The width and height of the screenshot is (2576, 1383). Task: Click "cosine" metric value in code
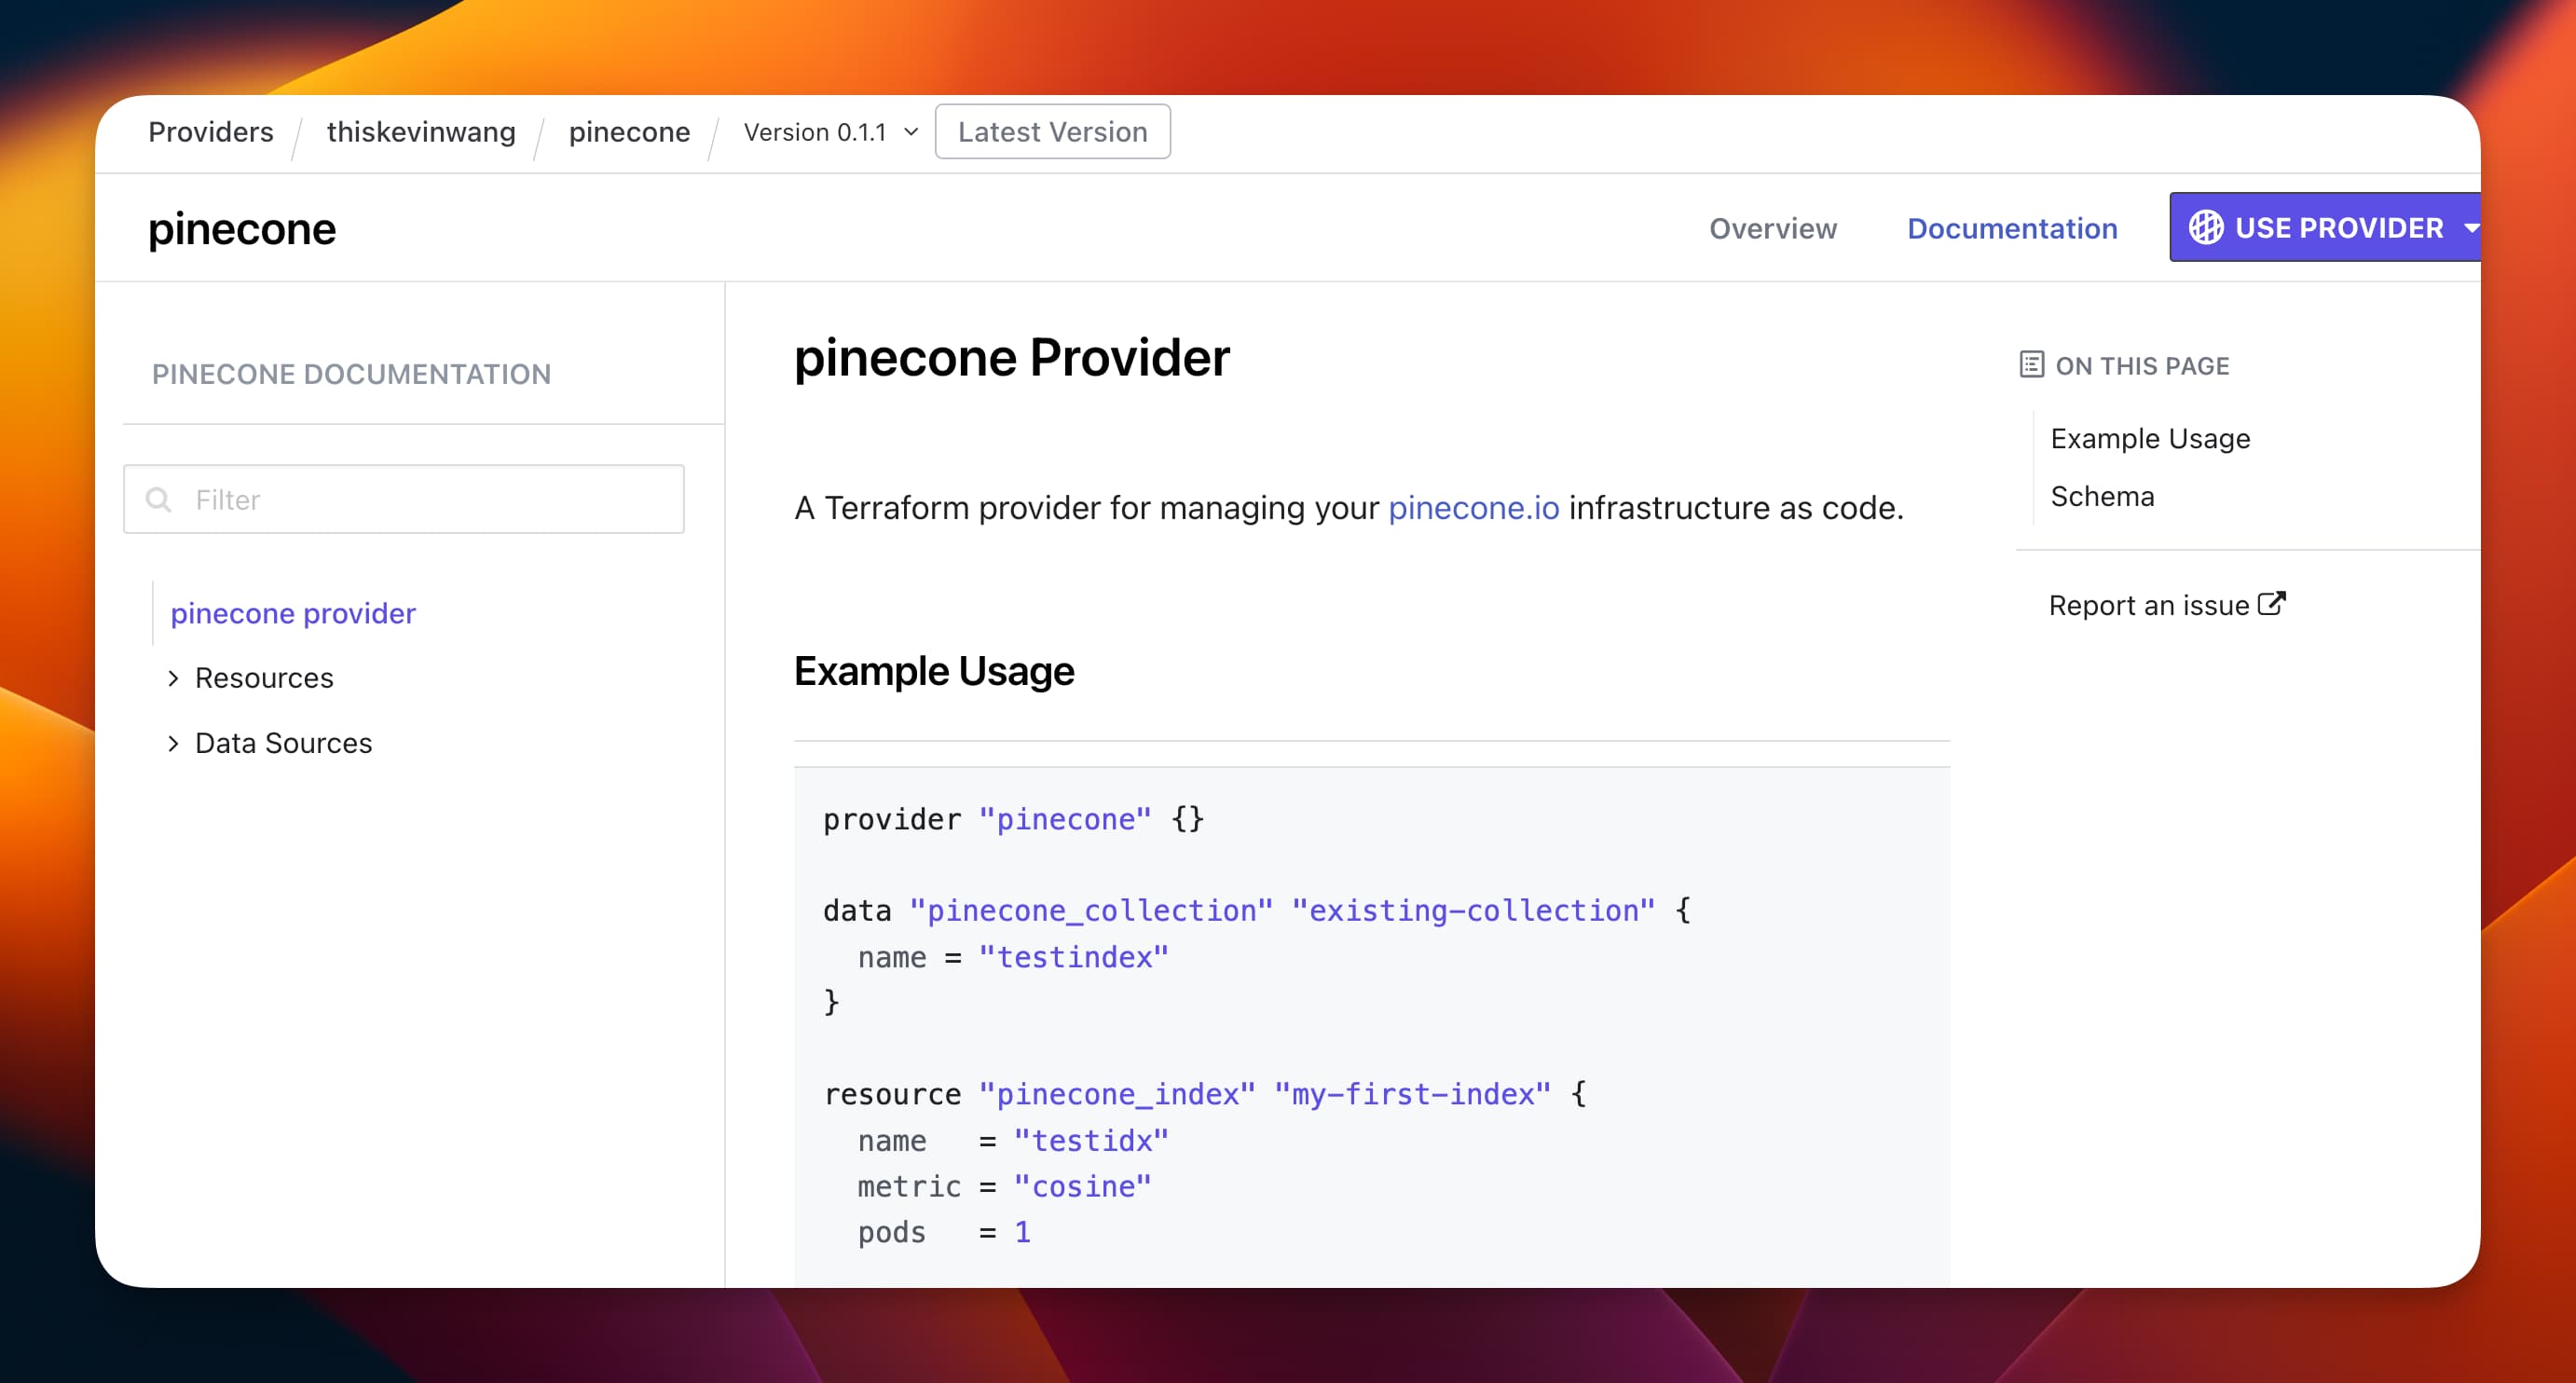point(1082,1187)
